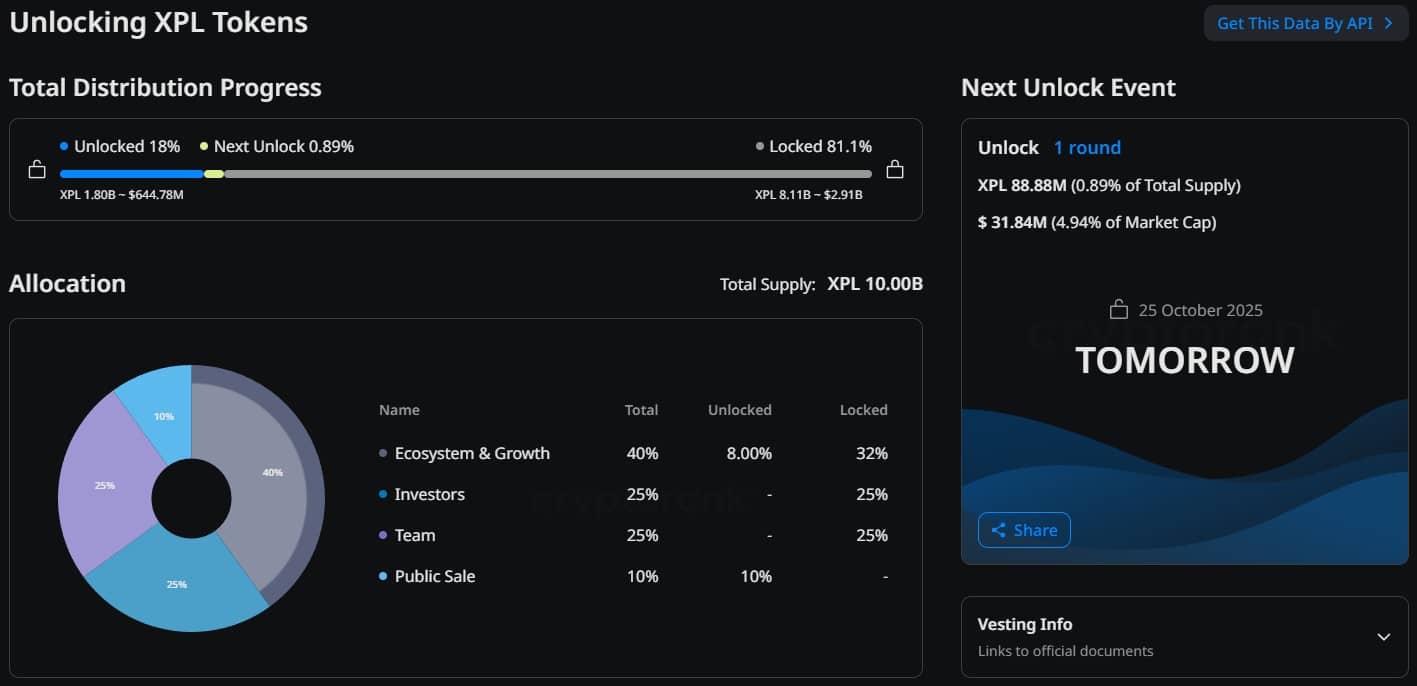This screenshot has width=1417, height=686.
Task: Select the Investors blue dot in allocation table
Action: click(x=381, y=494)
